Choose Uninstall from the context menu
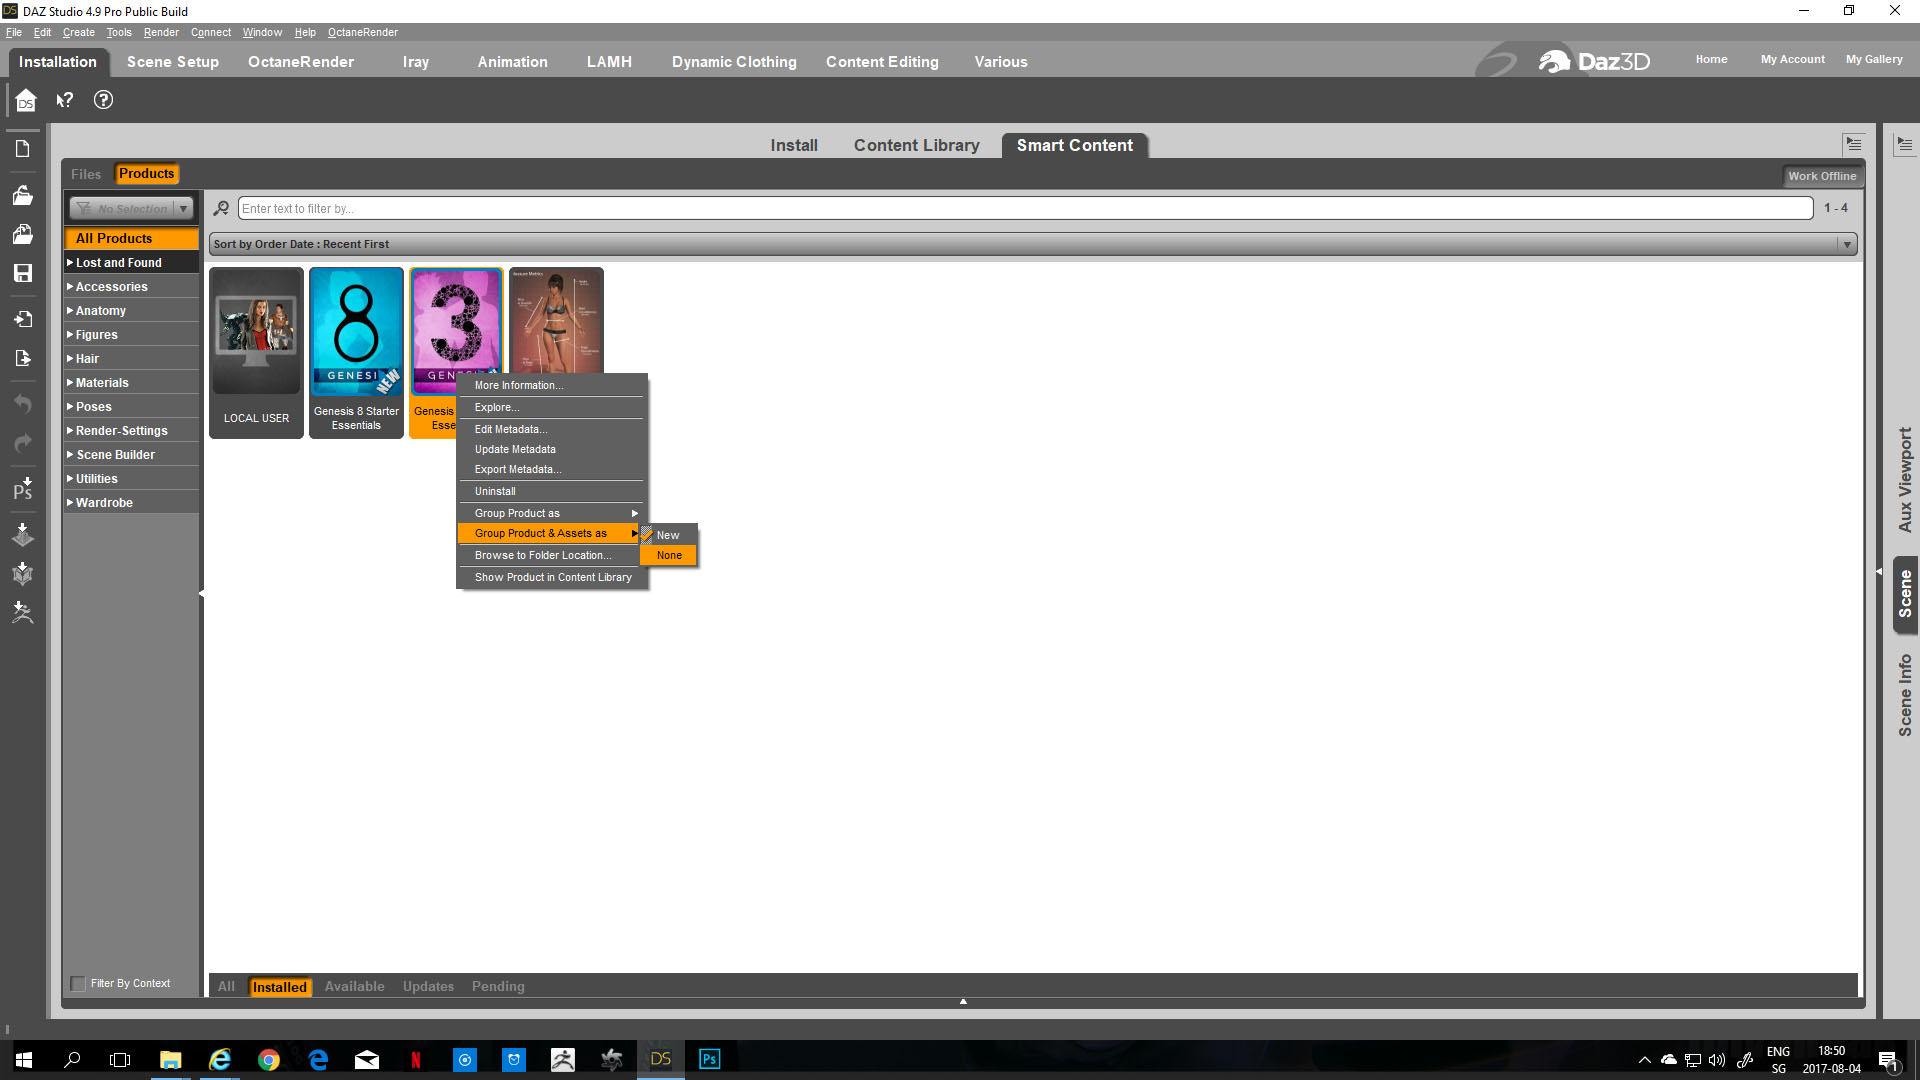1920x1080 pixels. 495,492
